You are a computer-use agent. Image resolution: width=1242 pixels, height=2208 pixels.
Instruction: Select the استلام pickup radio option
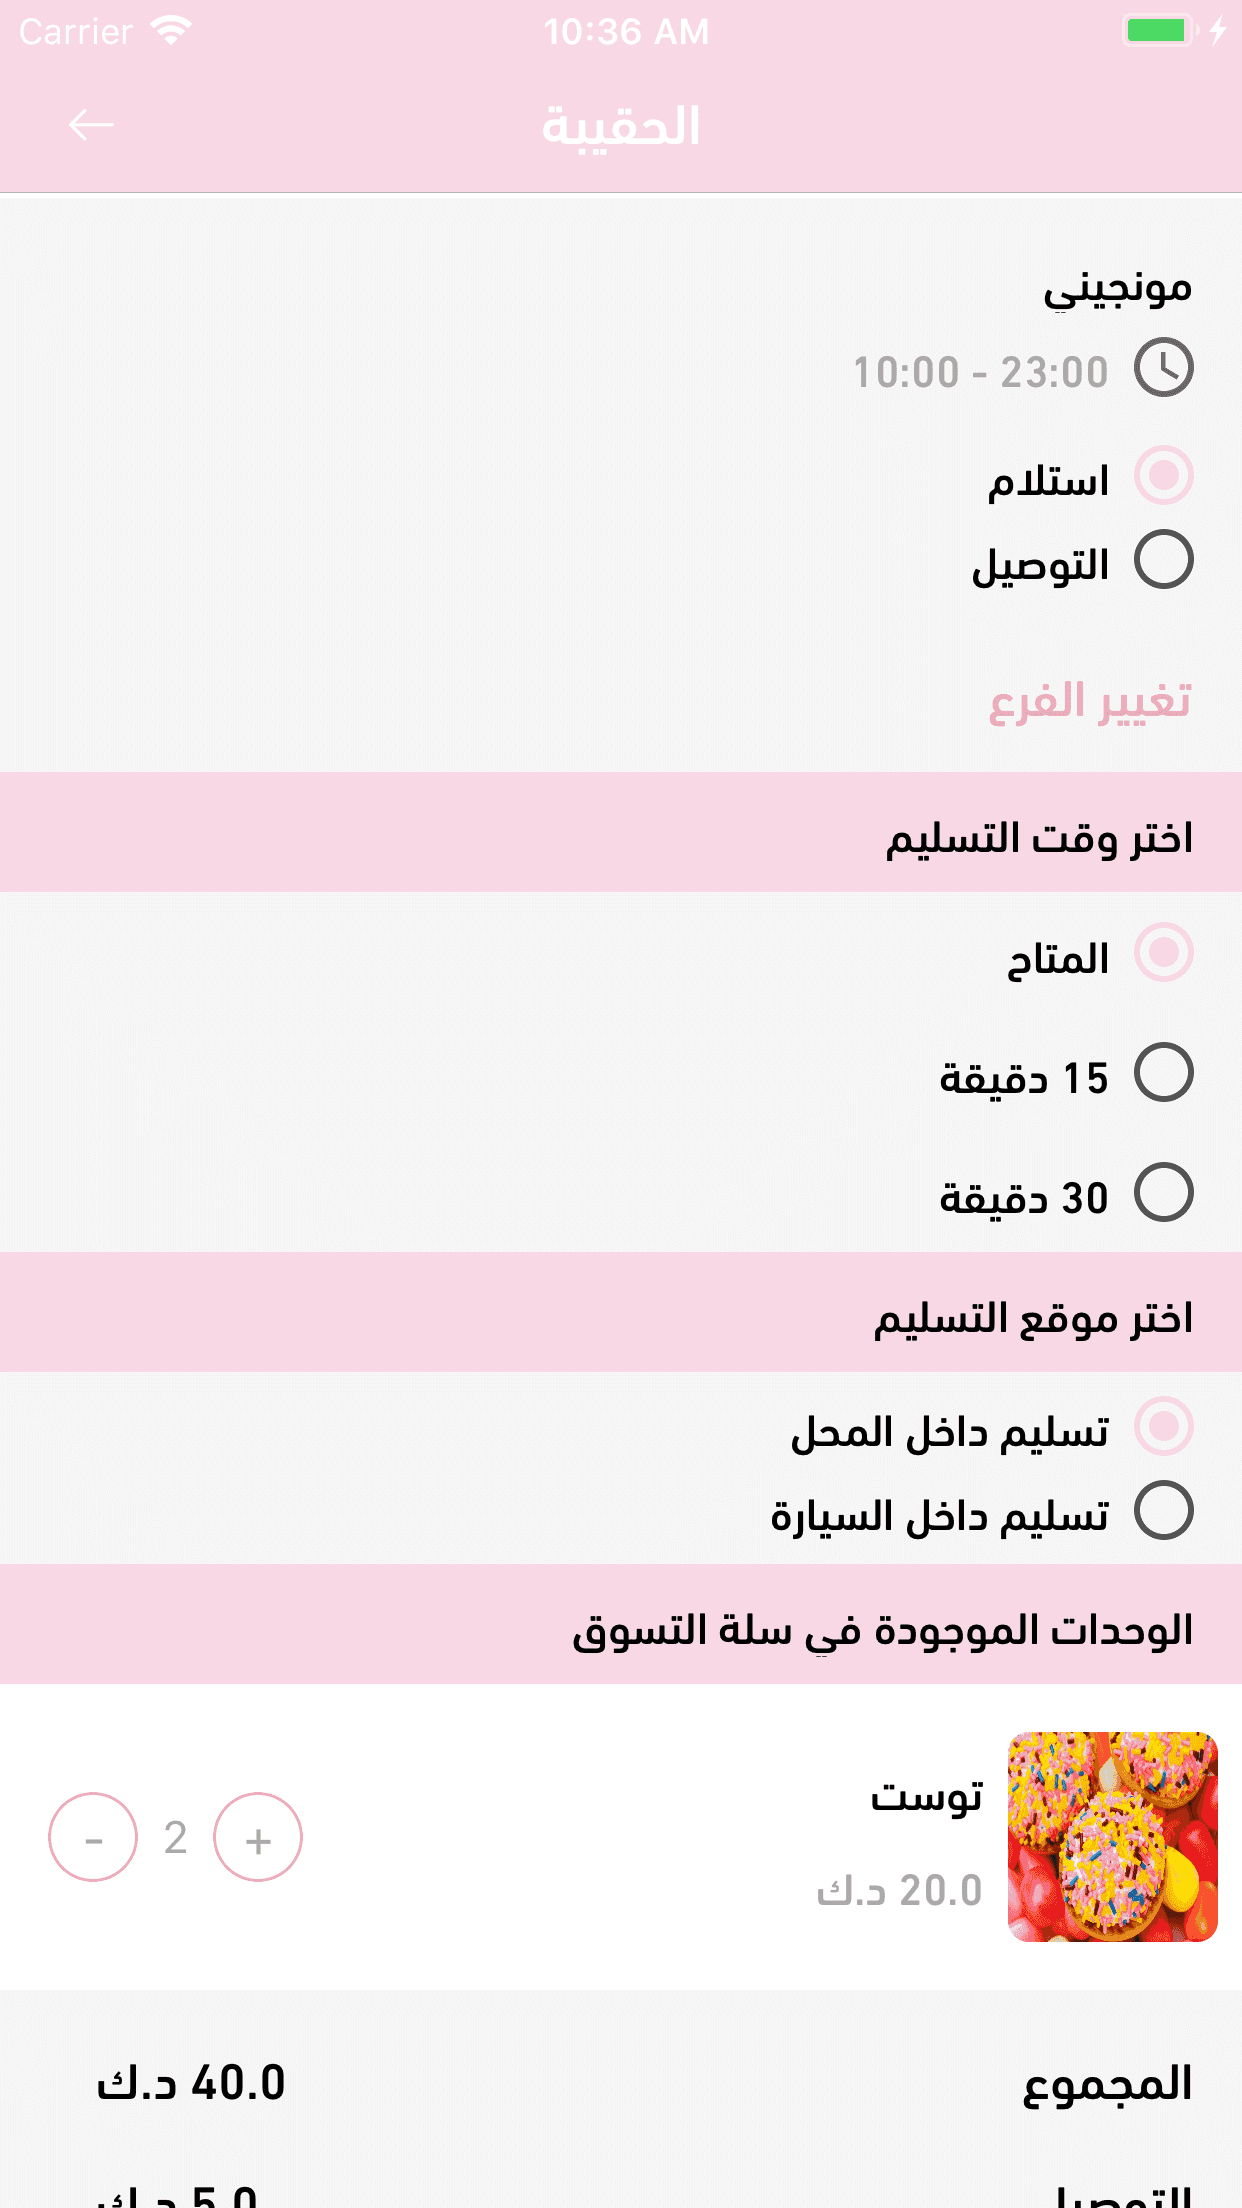tap(1163, 475)
